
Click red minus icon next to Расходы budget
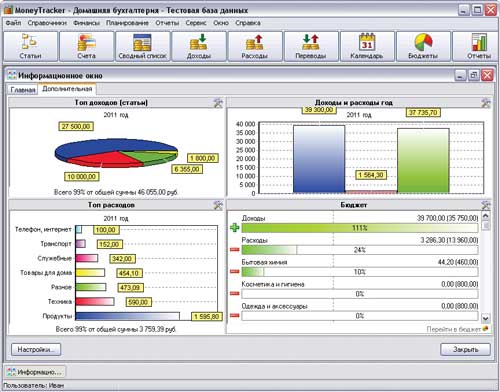click(x=235, y=249)
